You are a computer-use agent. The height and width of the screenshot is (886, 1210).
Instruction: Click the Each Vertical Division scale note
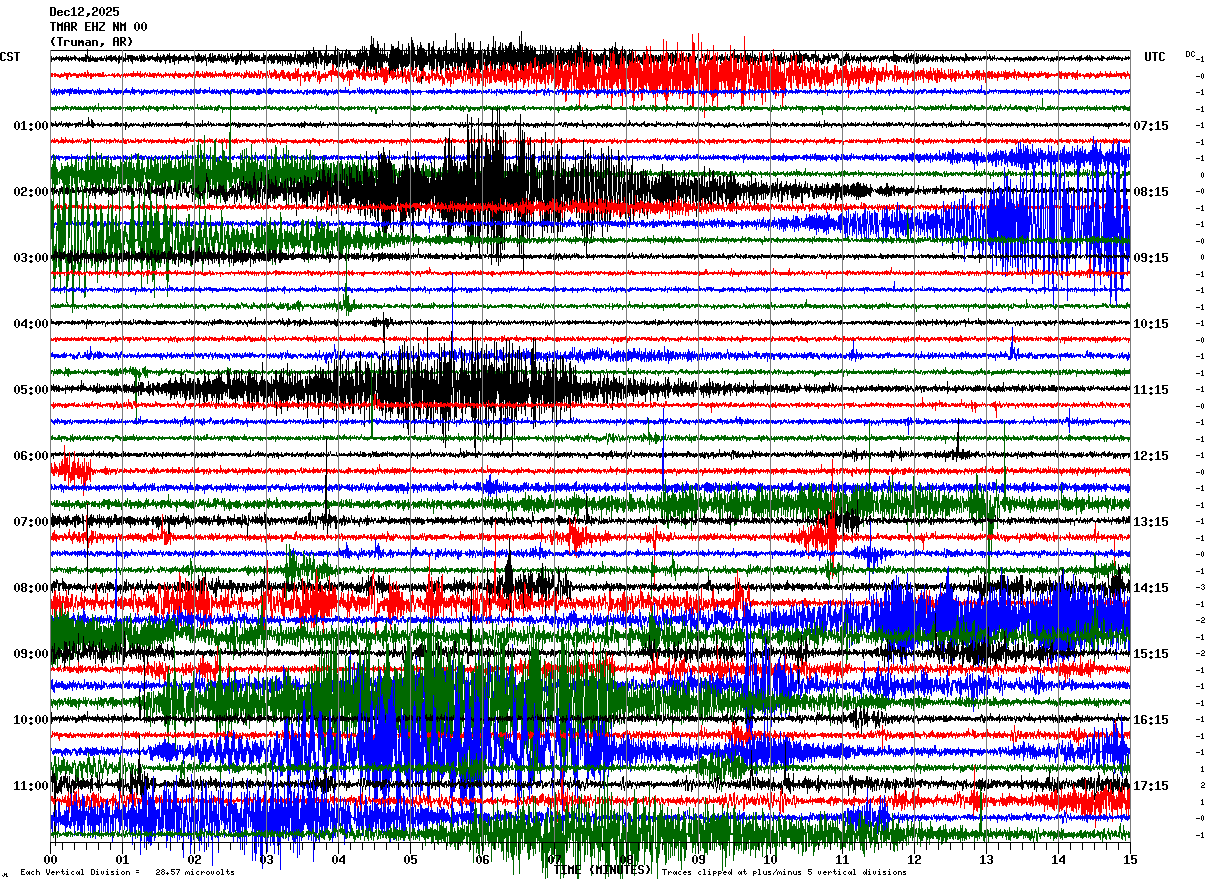click(127, 873)
